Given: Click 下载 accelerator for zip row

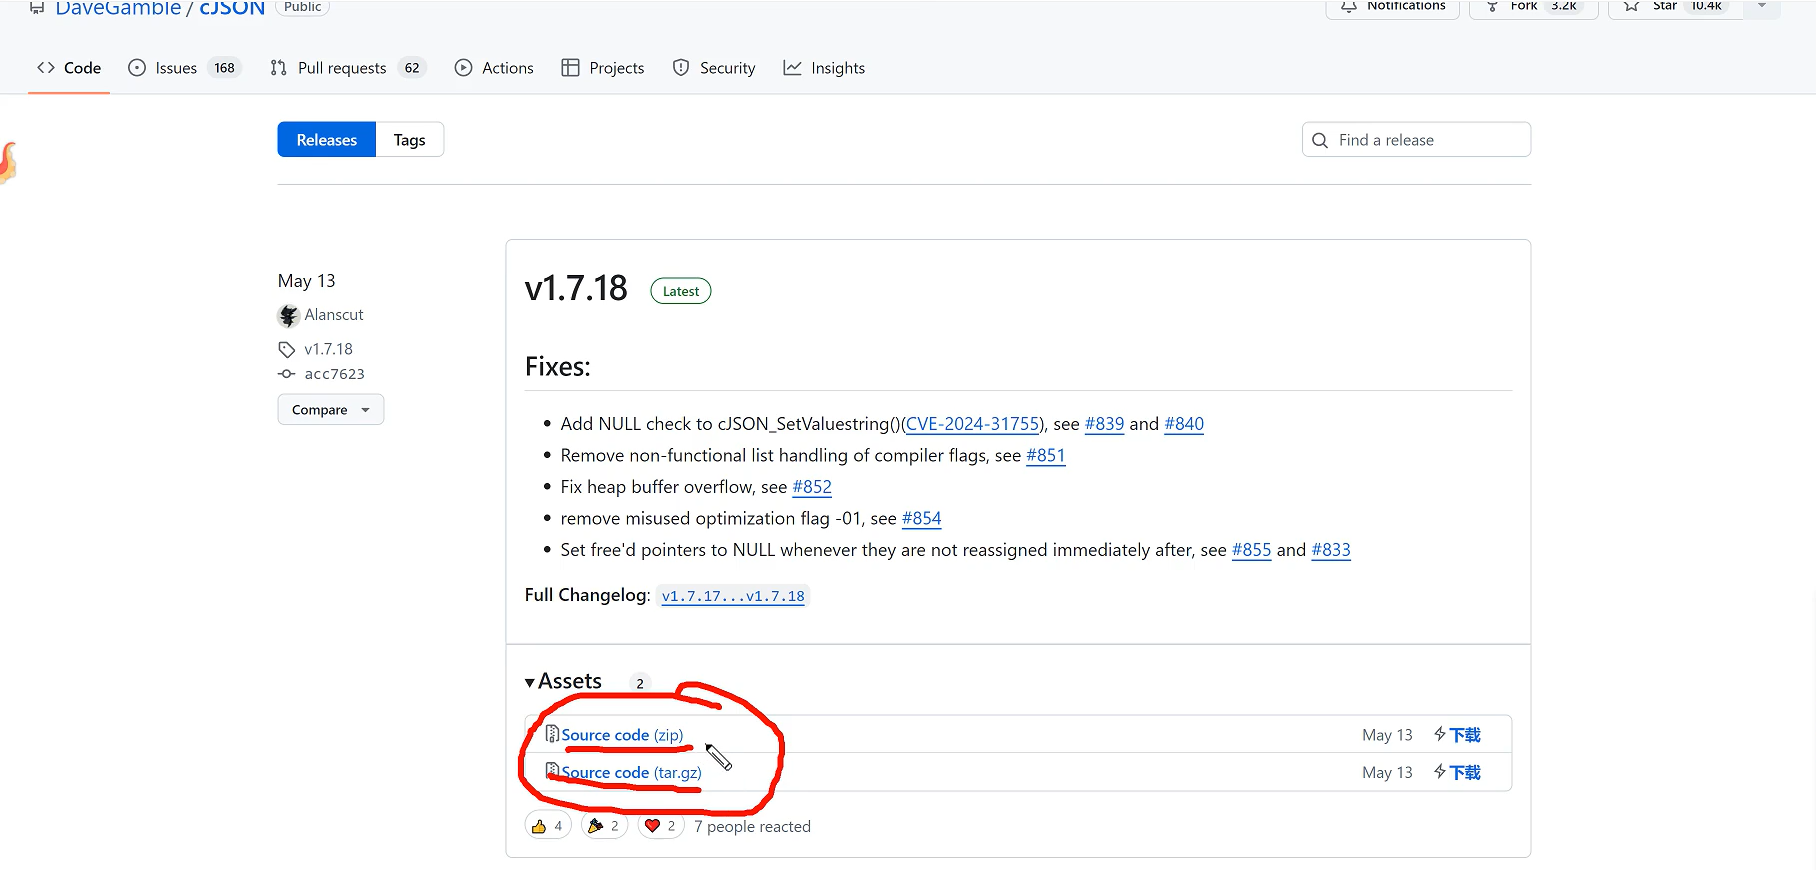Looking at the screenshot, I should (x=1457, y=735).
